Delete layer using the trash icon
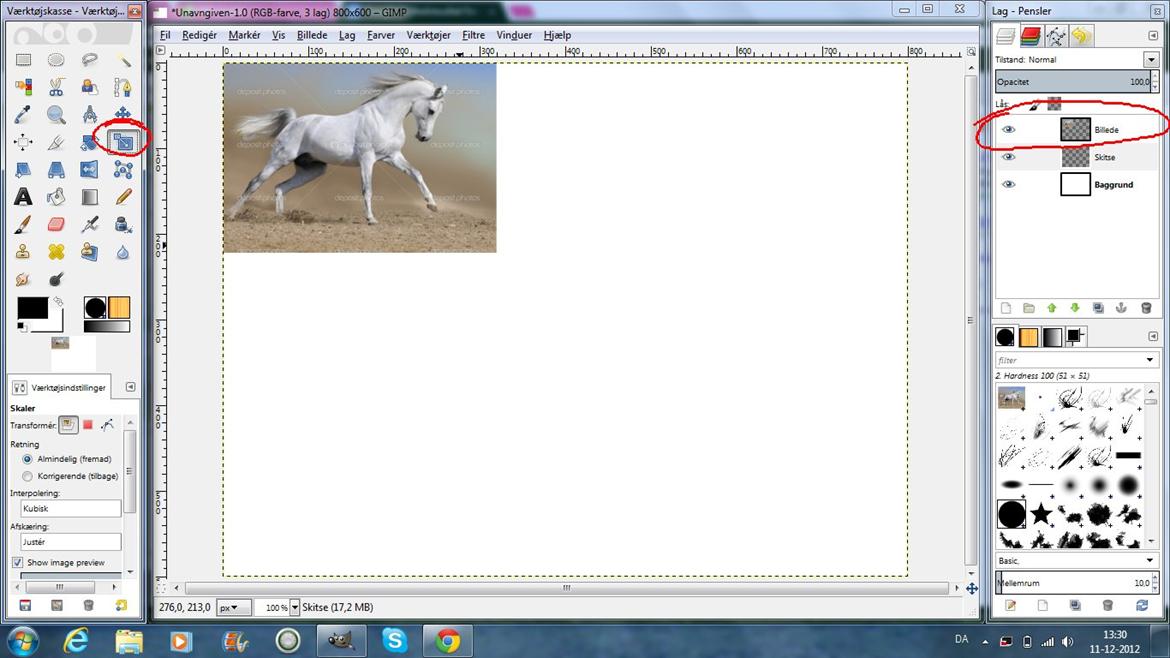This screenshot has height=658, width=1170. pyautogui.click(x=1146, y=308)
